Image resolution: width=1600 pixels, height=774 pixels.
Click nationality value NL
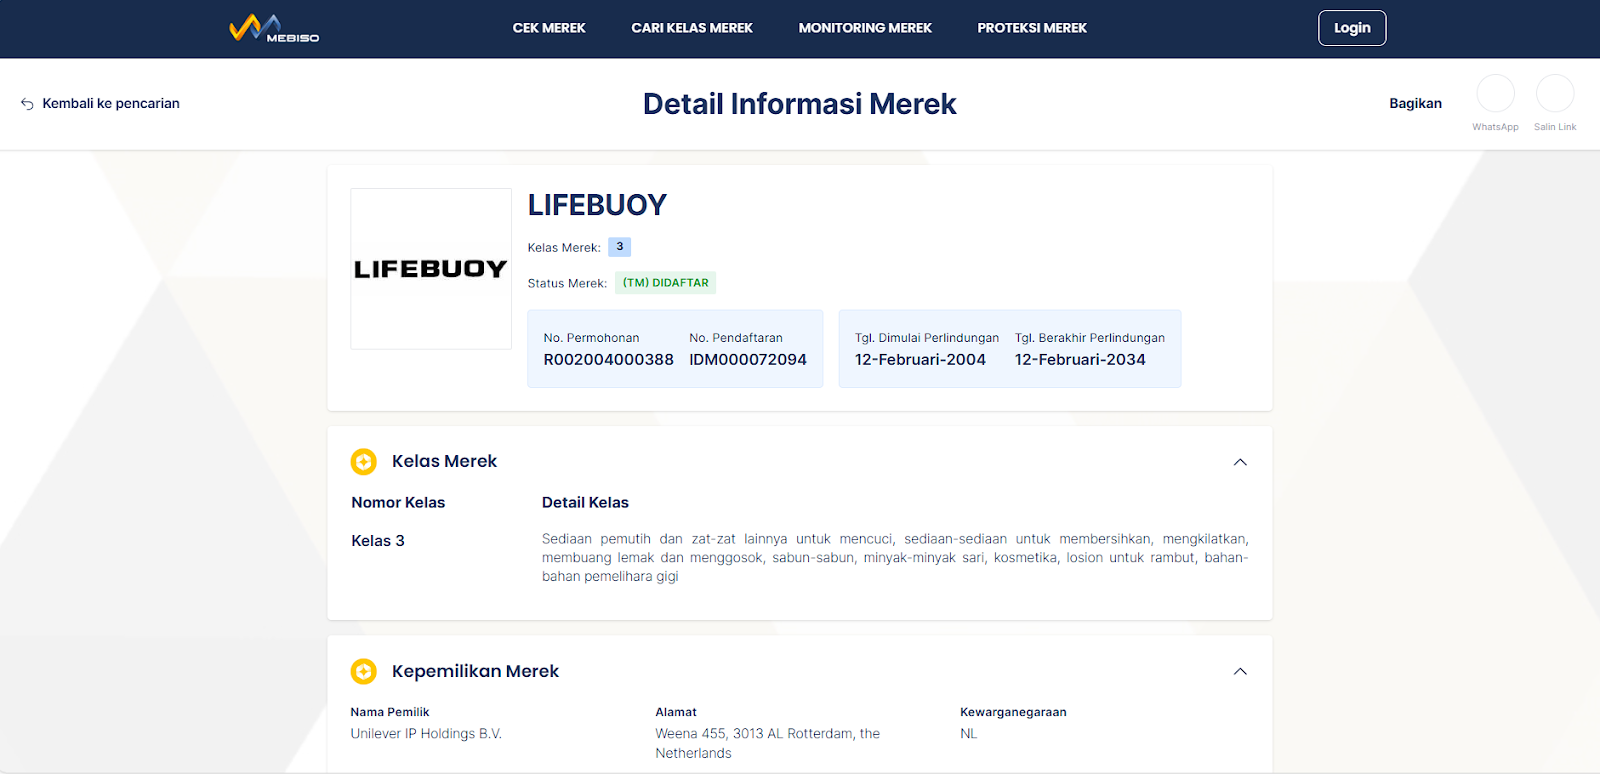969,734
